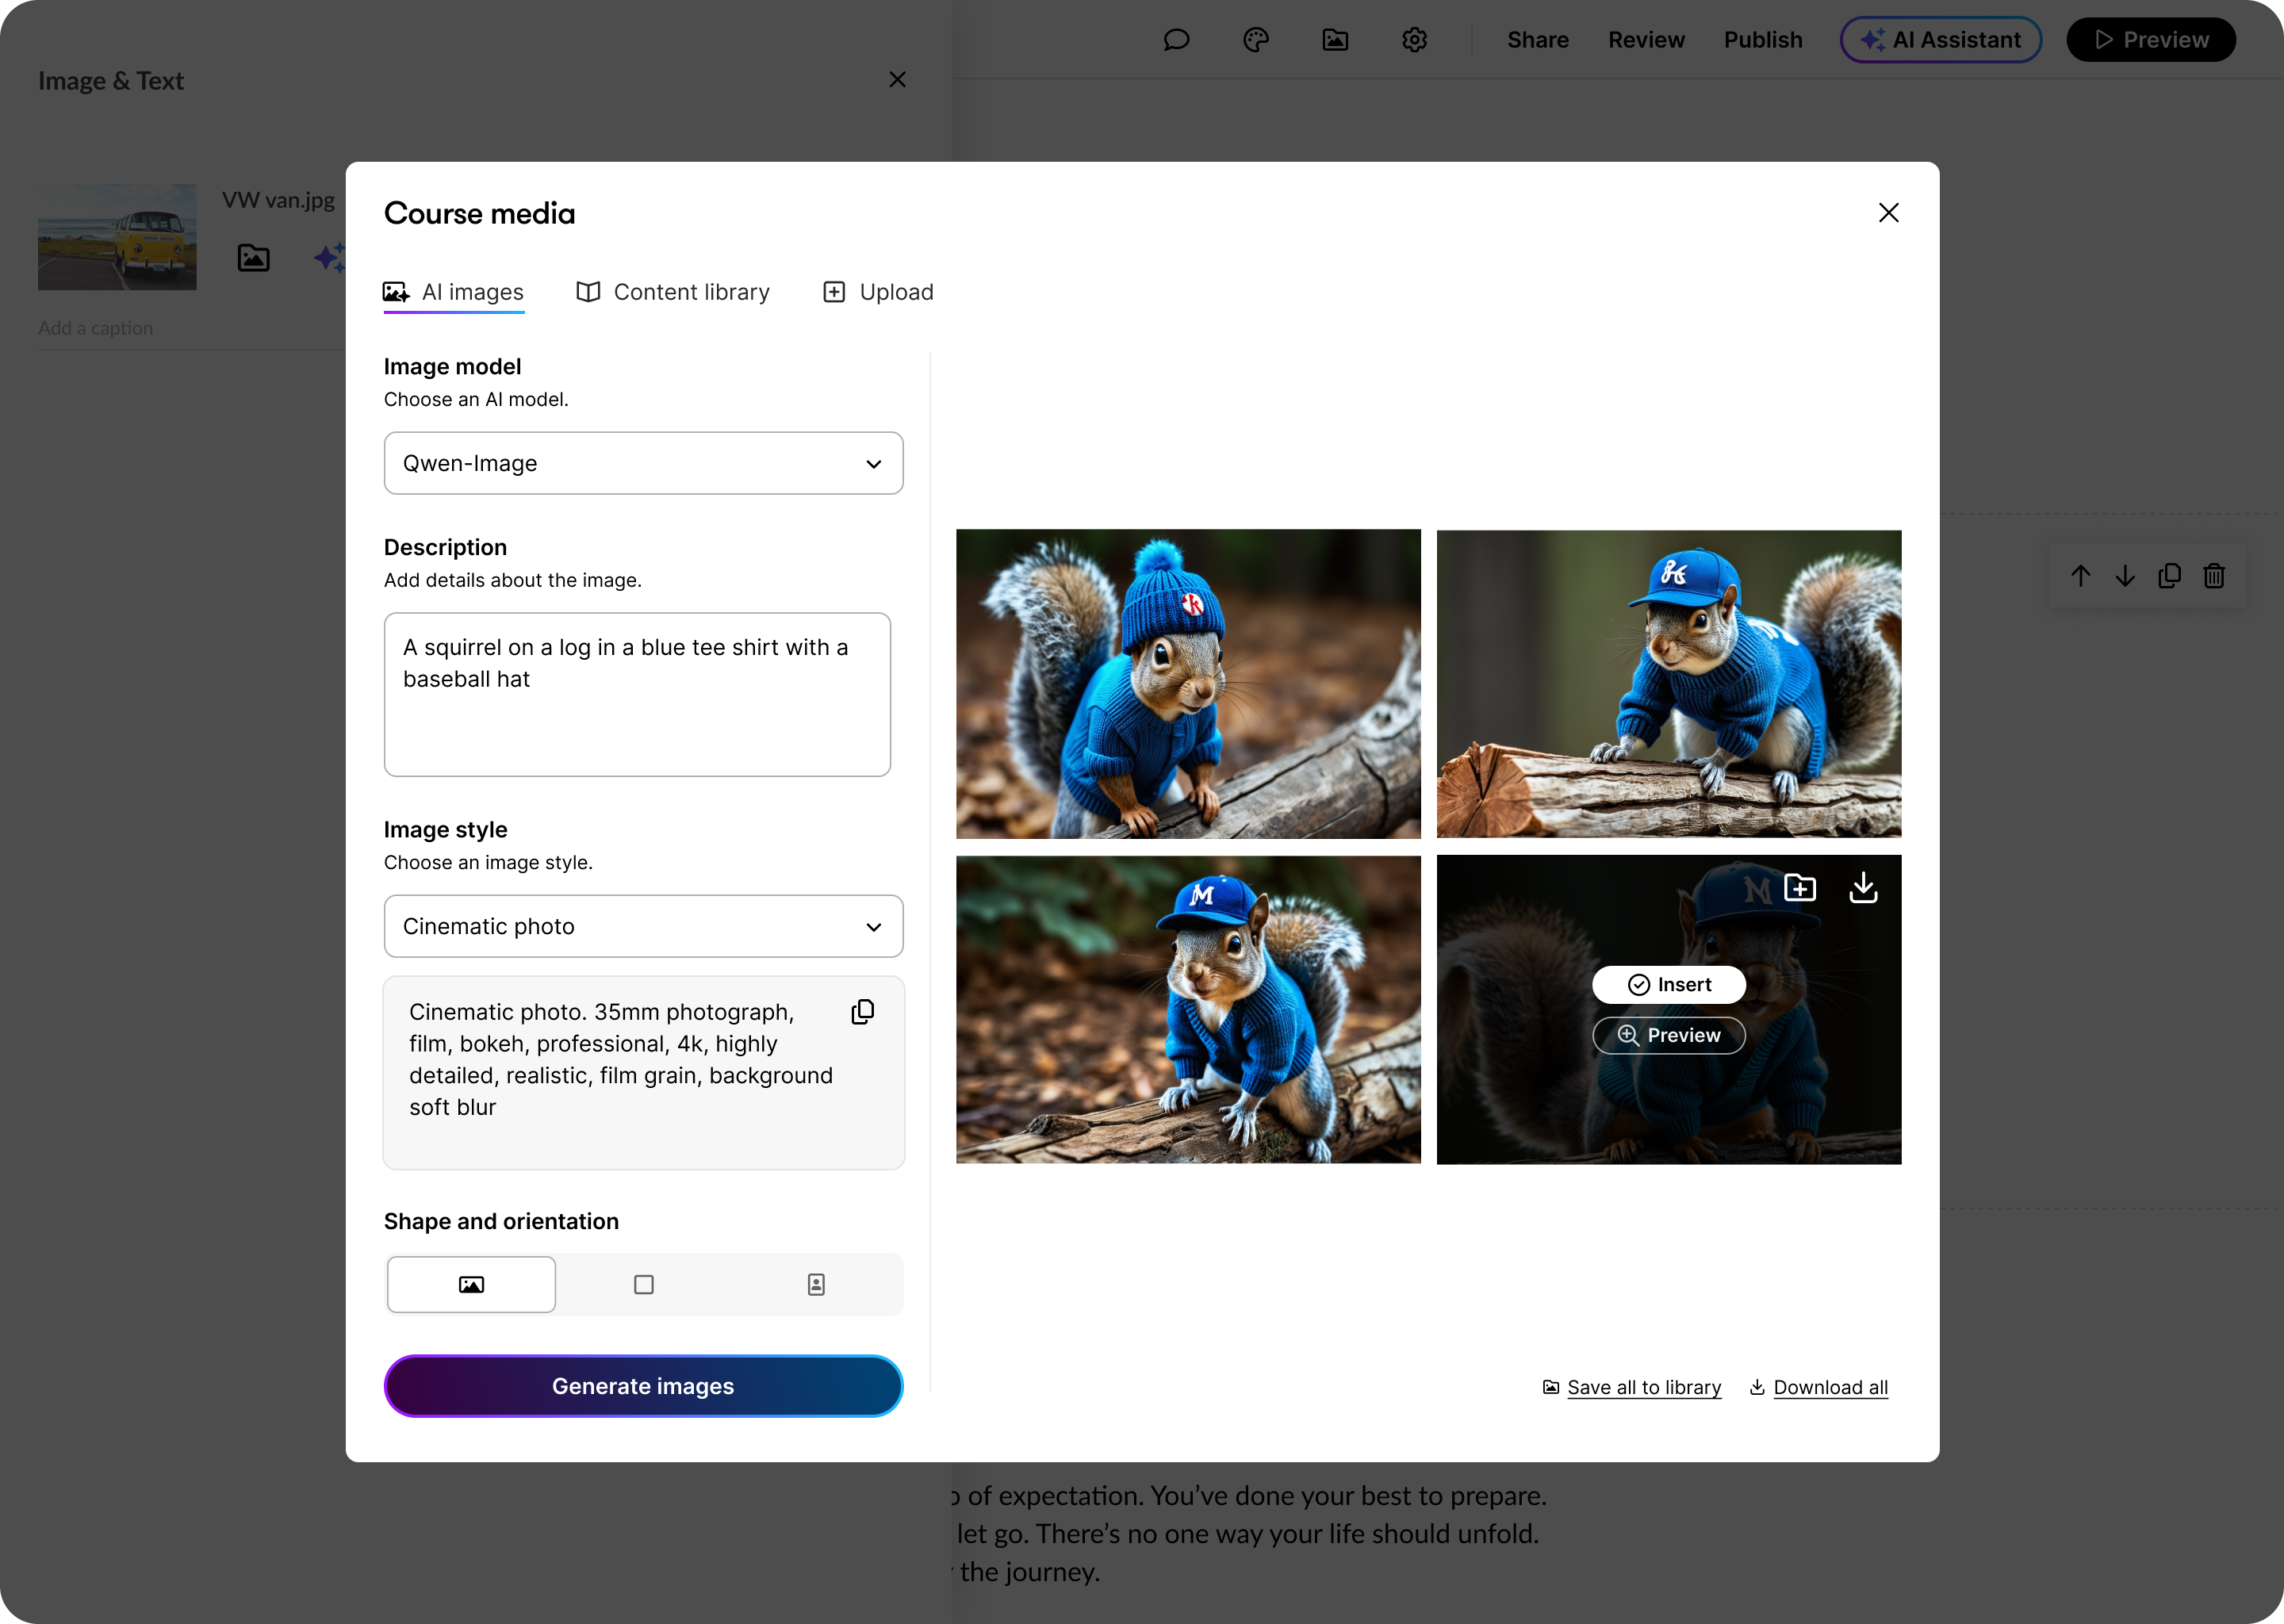Download the dark squirrel image
Screen dimensions: 2284x1624
(x=1864, y=888)
